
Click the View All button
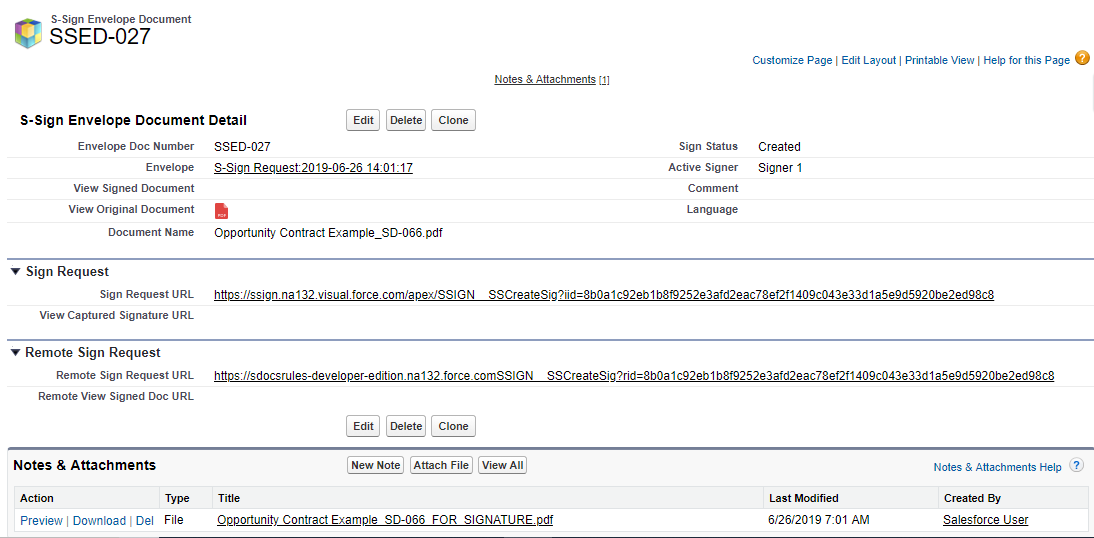pos(502,465)
